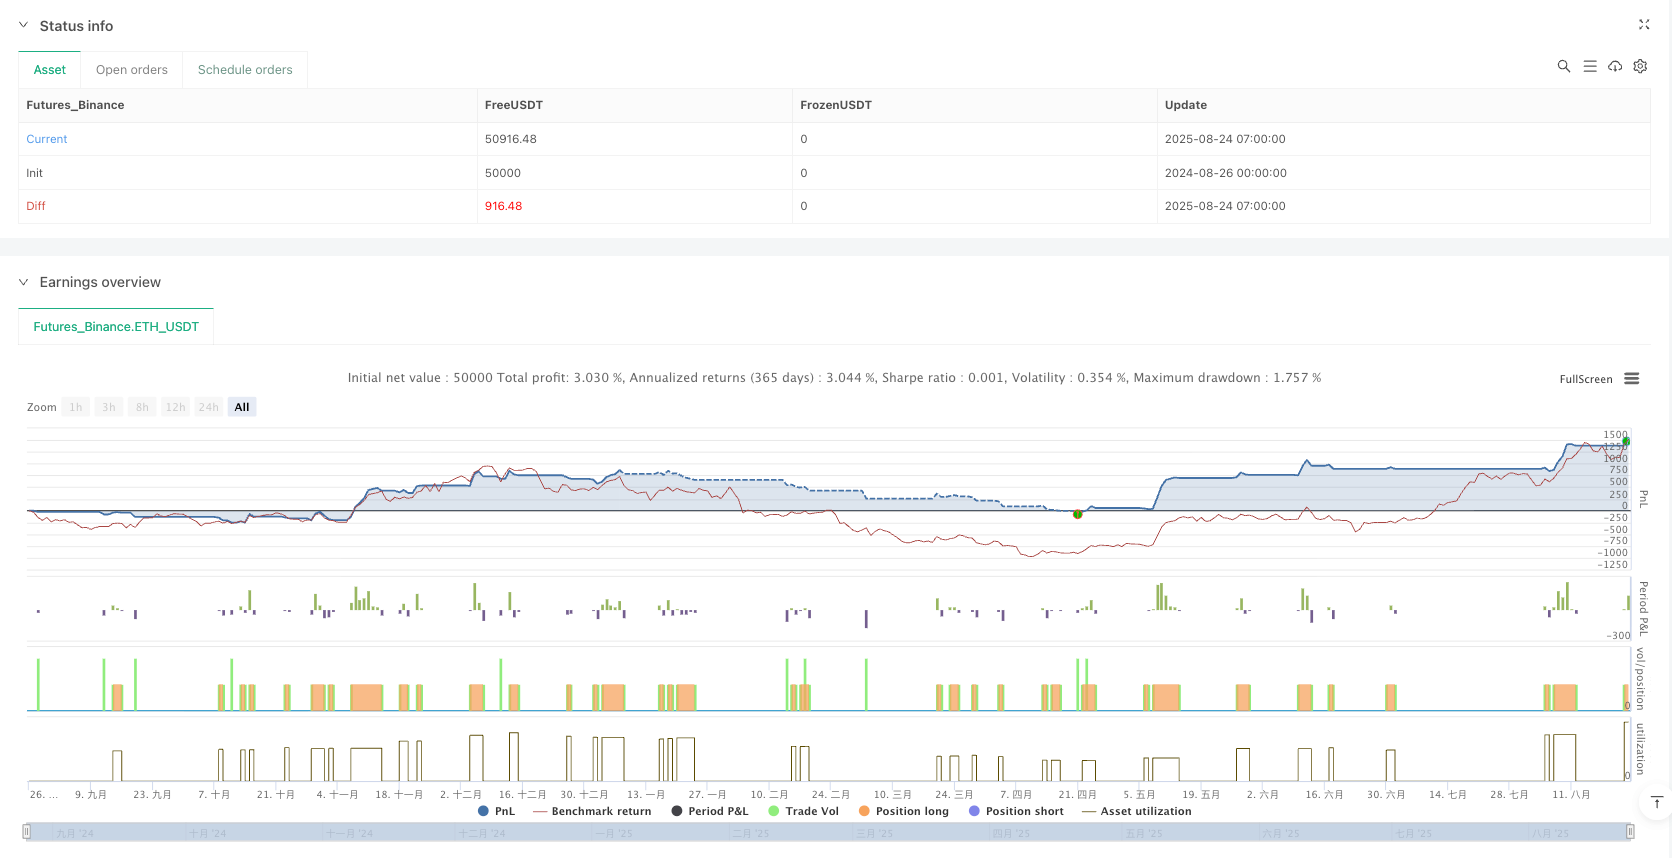Click the search magnifier icon

1563,67
